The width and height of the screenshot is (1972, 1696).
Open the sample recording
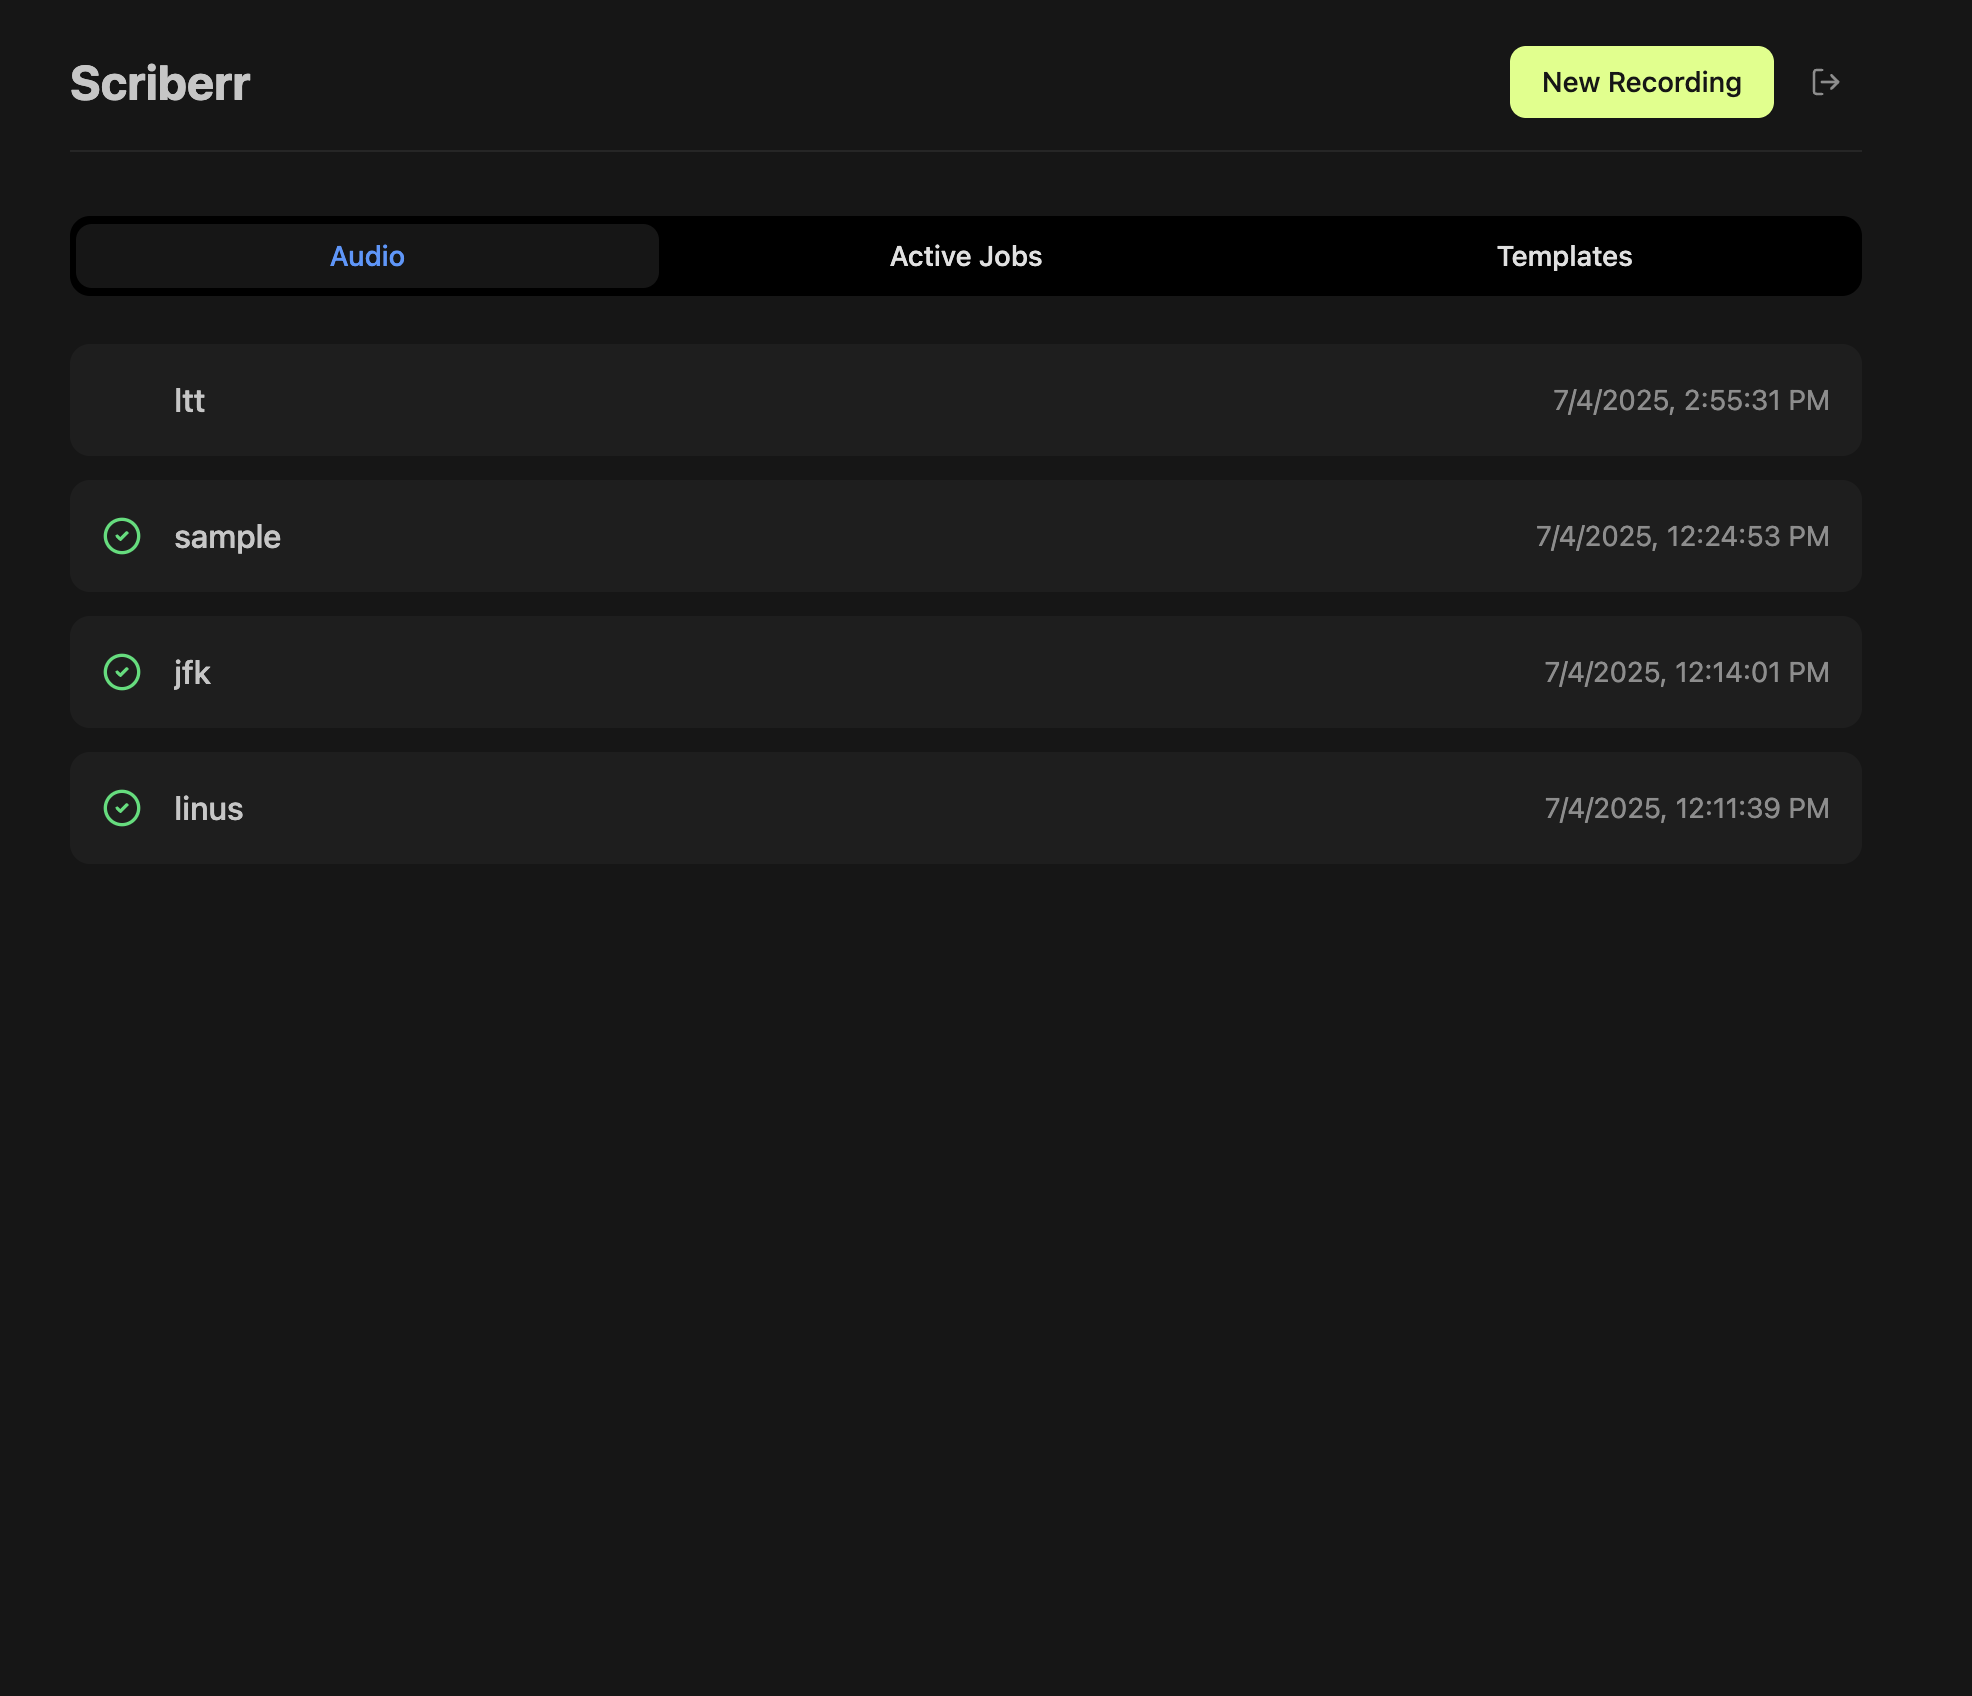point(966,536)
